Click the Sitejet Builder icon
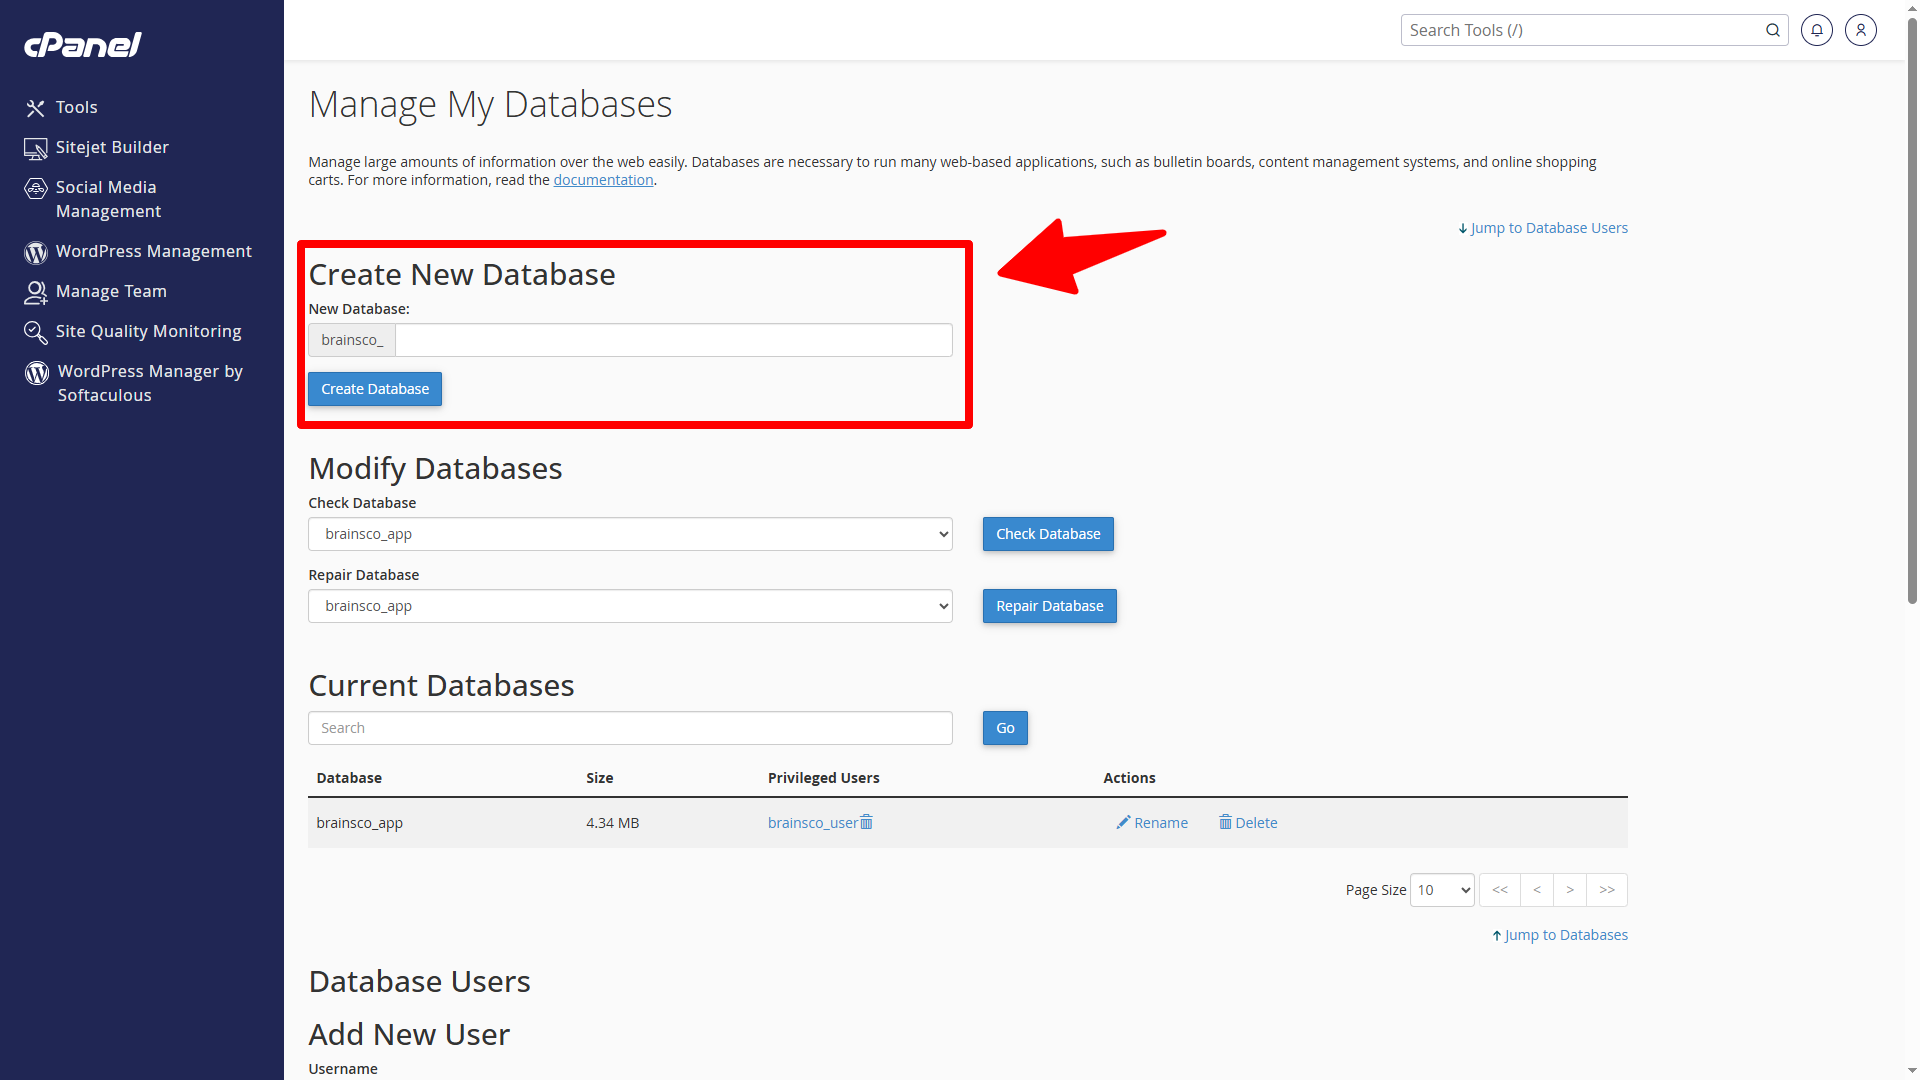The height and width of the screenshot is (1080, 1920). (36, 148)
